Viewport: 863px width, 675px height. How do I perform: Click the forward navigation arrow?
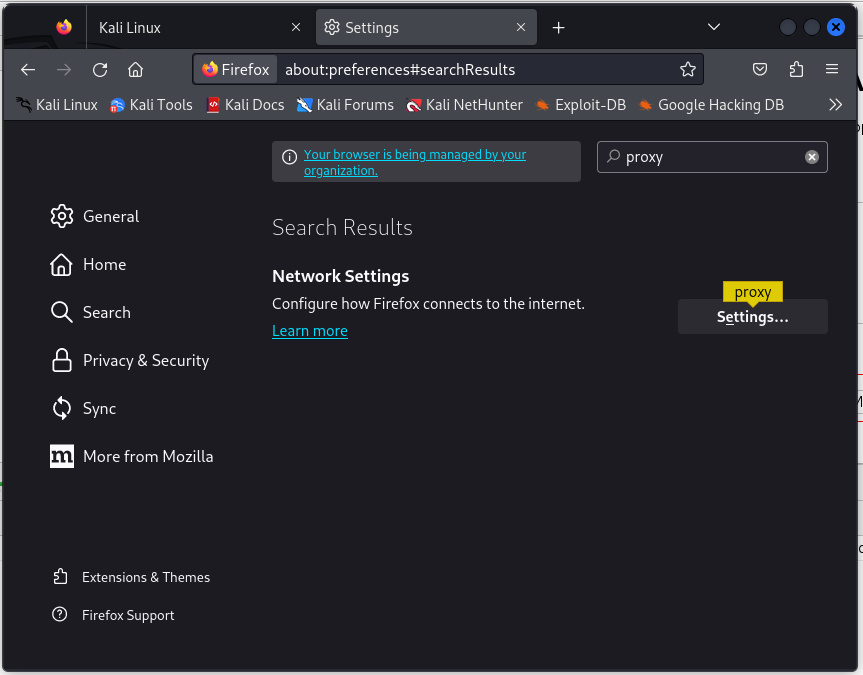pos(64,70)
